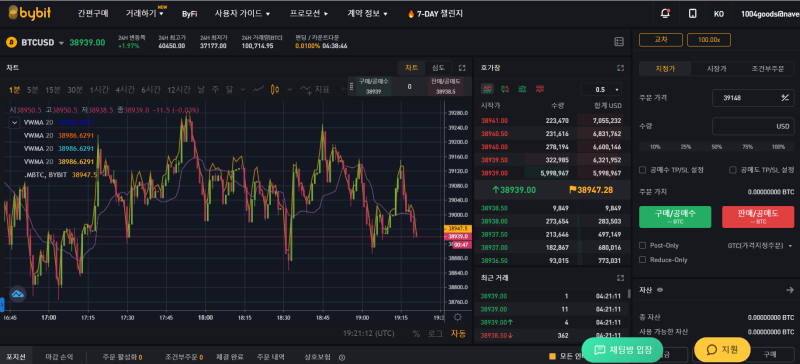Switch to the 시장가 order tab
Screen dimensions: 800x364
(716, 69)
